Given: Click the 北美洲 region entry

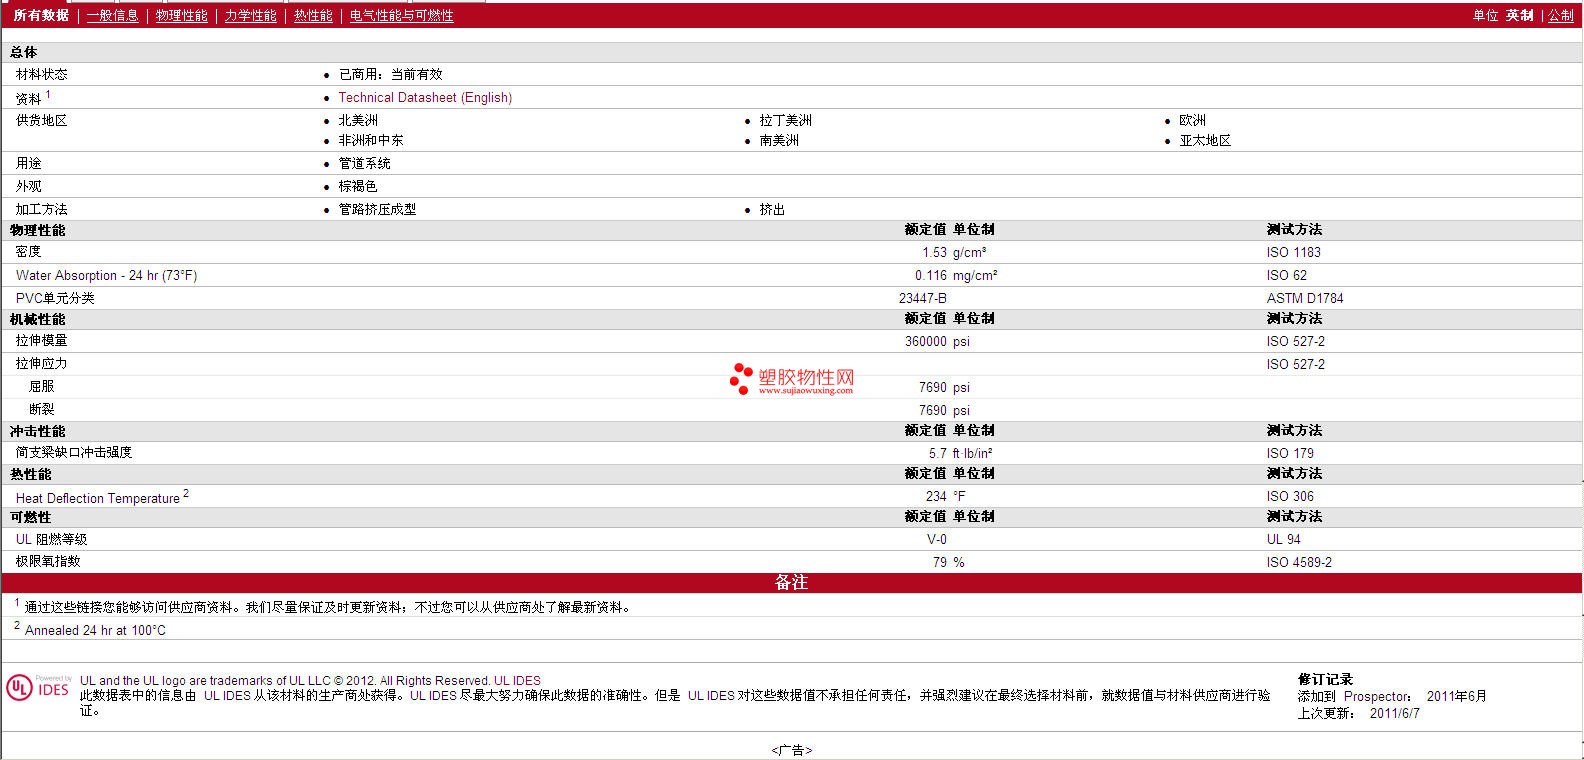Looking at the screenshot, I should pos(358,120).
